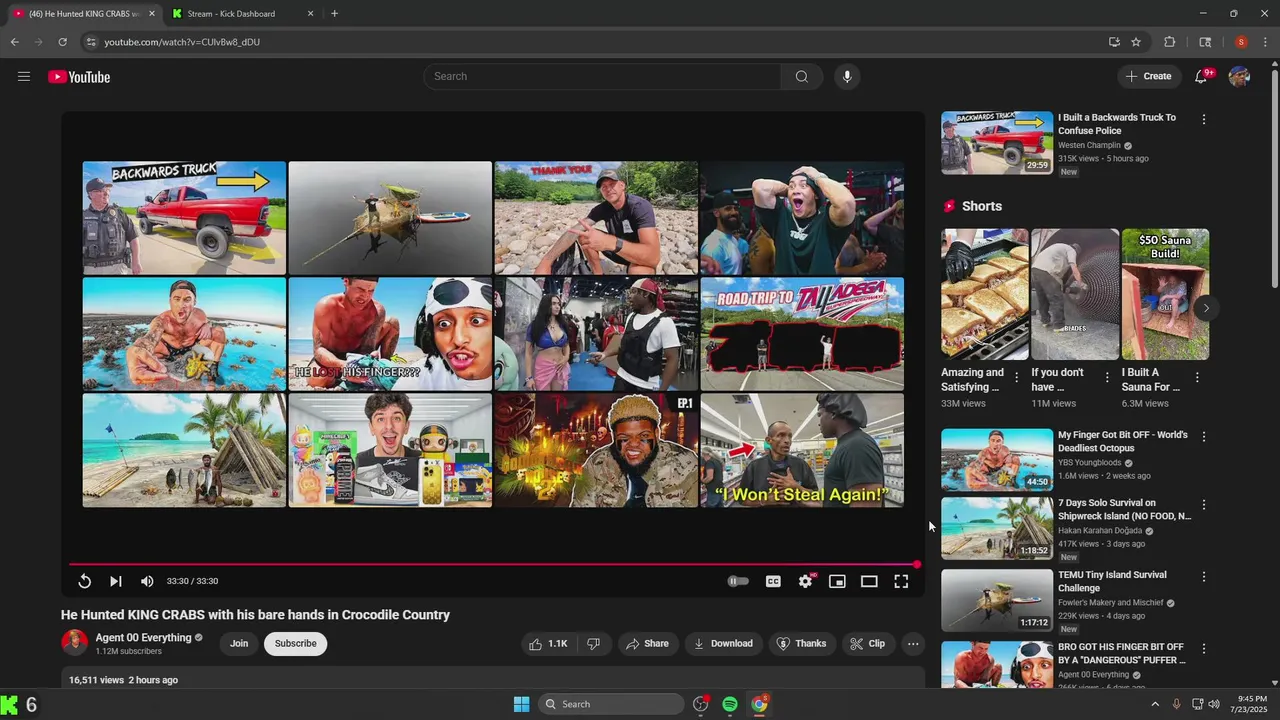Viewport: 1280px width, 720px height.
Task: Open Spotify from the taskbar
Action: tap(730, 704)
